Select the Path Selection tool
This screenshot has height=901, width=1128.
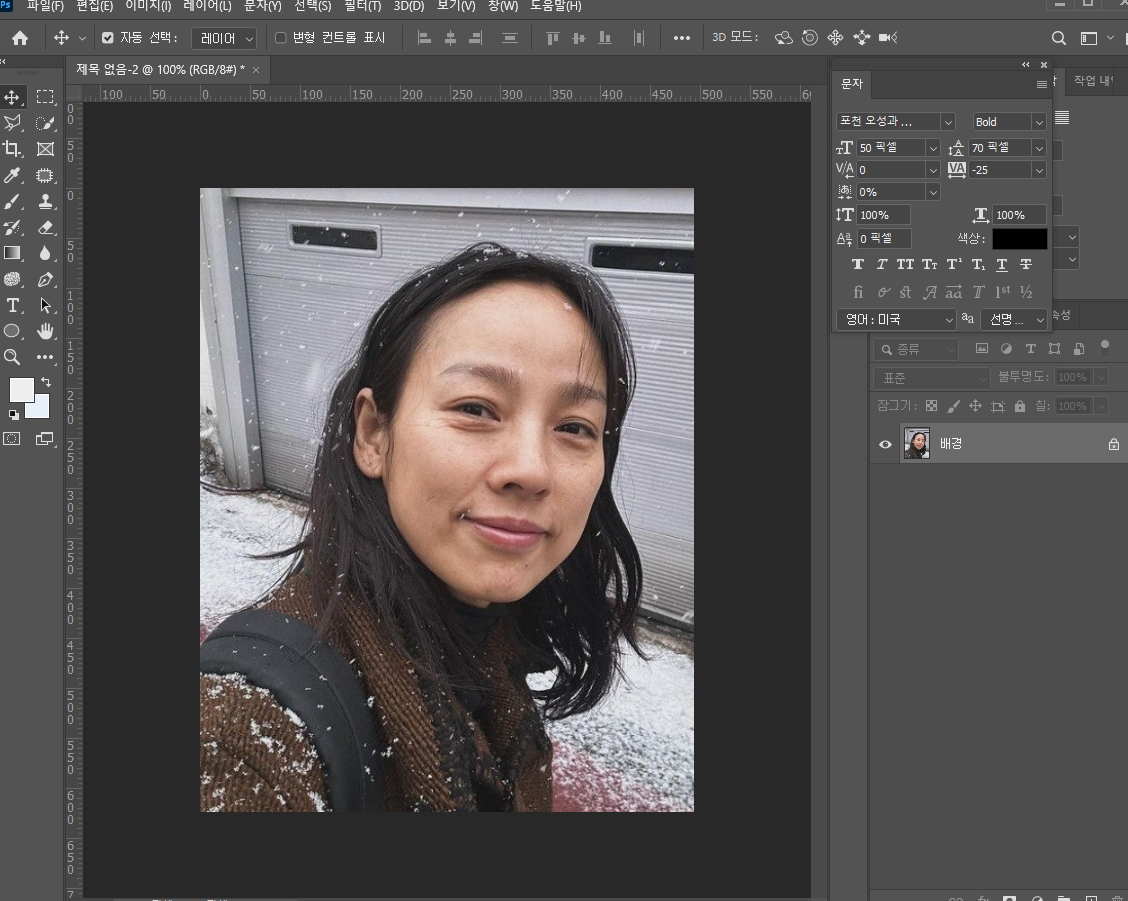click(x=45, y=305)
